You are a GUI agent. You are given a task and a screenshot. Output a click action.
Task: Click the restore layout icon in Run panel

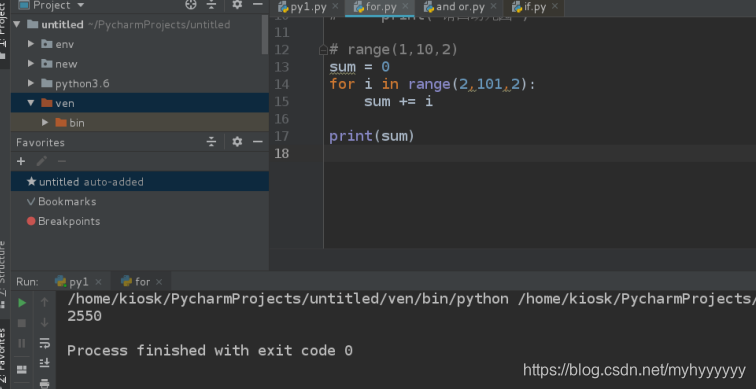22,370
